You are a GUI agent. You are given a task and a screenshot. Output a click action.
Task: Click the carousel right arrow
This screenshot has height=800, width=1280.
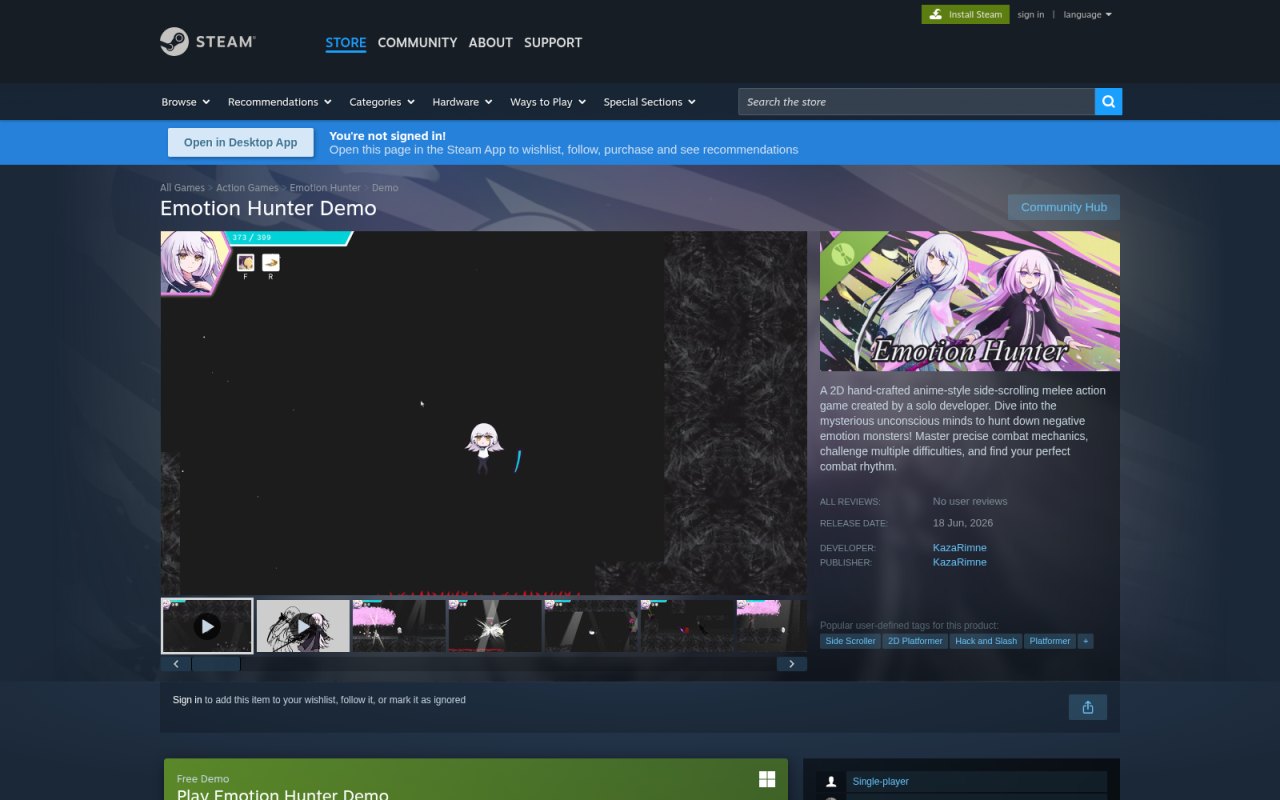pyautogui.click(x=792, y=664)
